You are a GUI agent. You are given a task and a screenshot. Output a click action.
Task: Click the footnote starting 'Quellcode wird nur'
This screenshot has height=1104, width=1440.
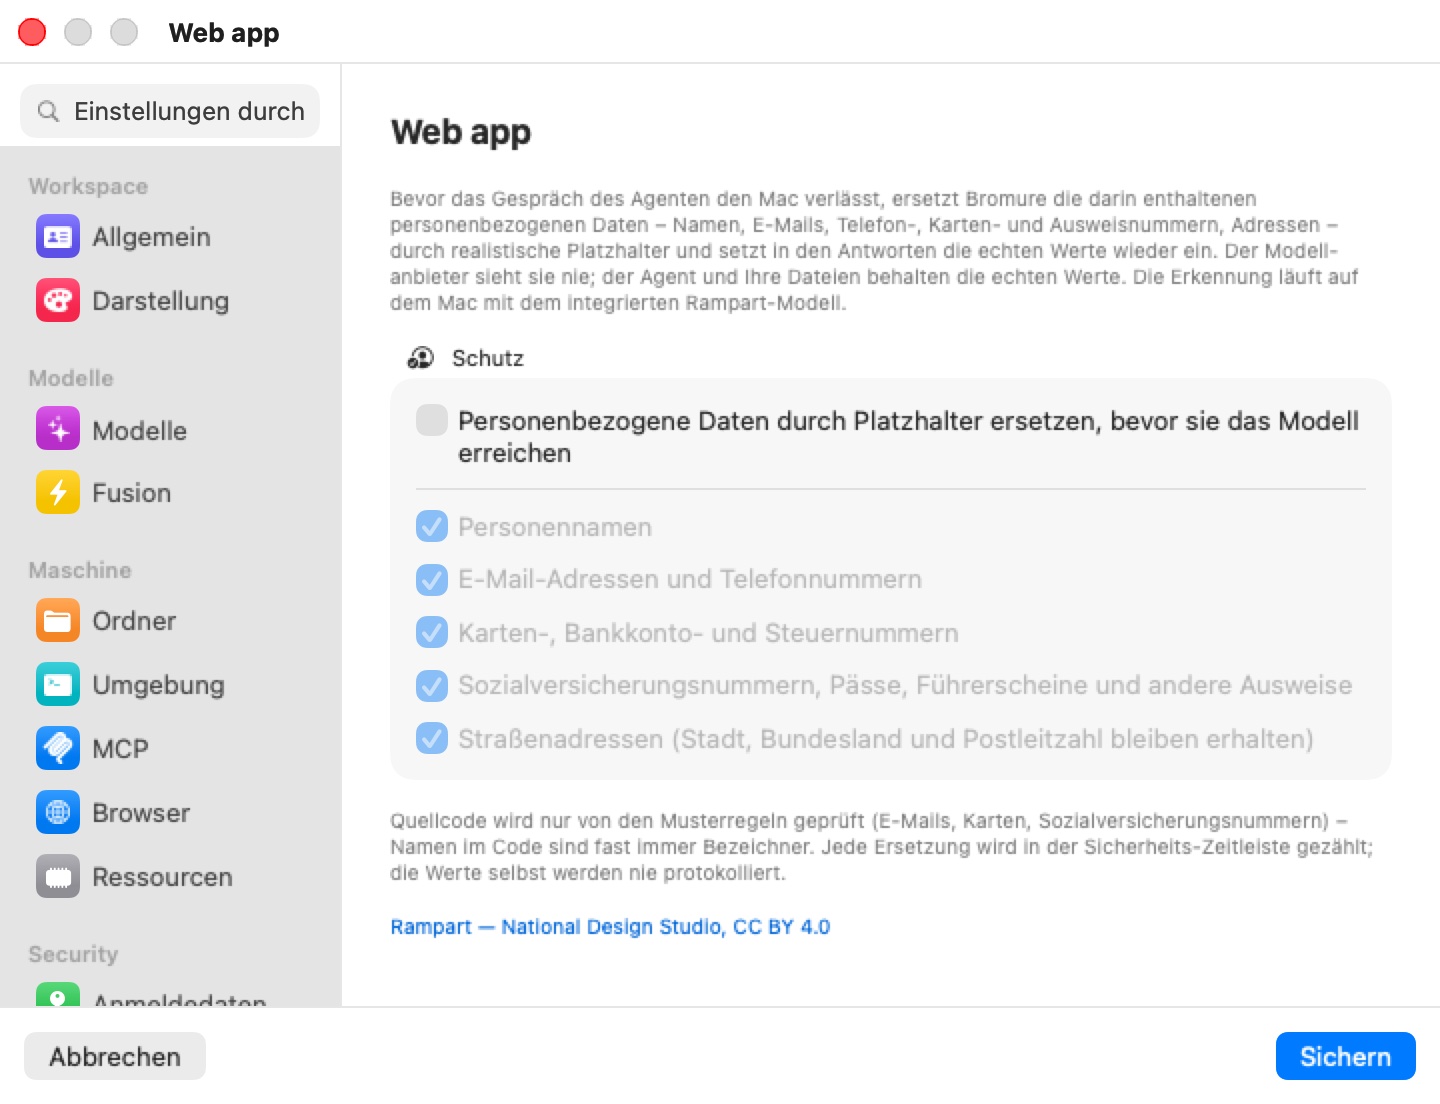882,847
